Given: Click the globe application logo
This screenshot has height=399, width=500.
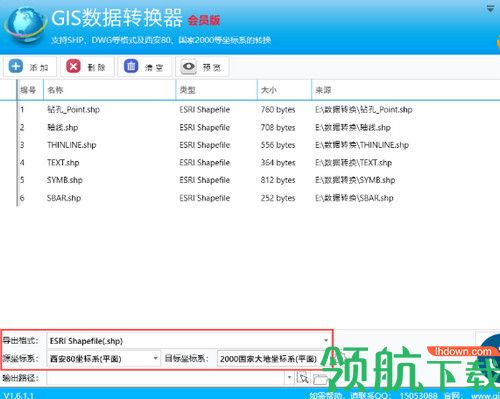Looking at the screenshot, I should pyautogui.click(x=25, y=25).
